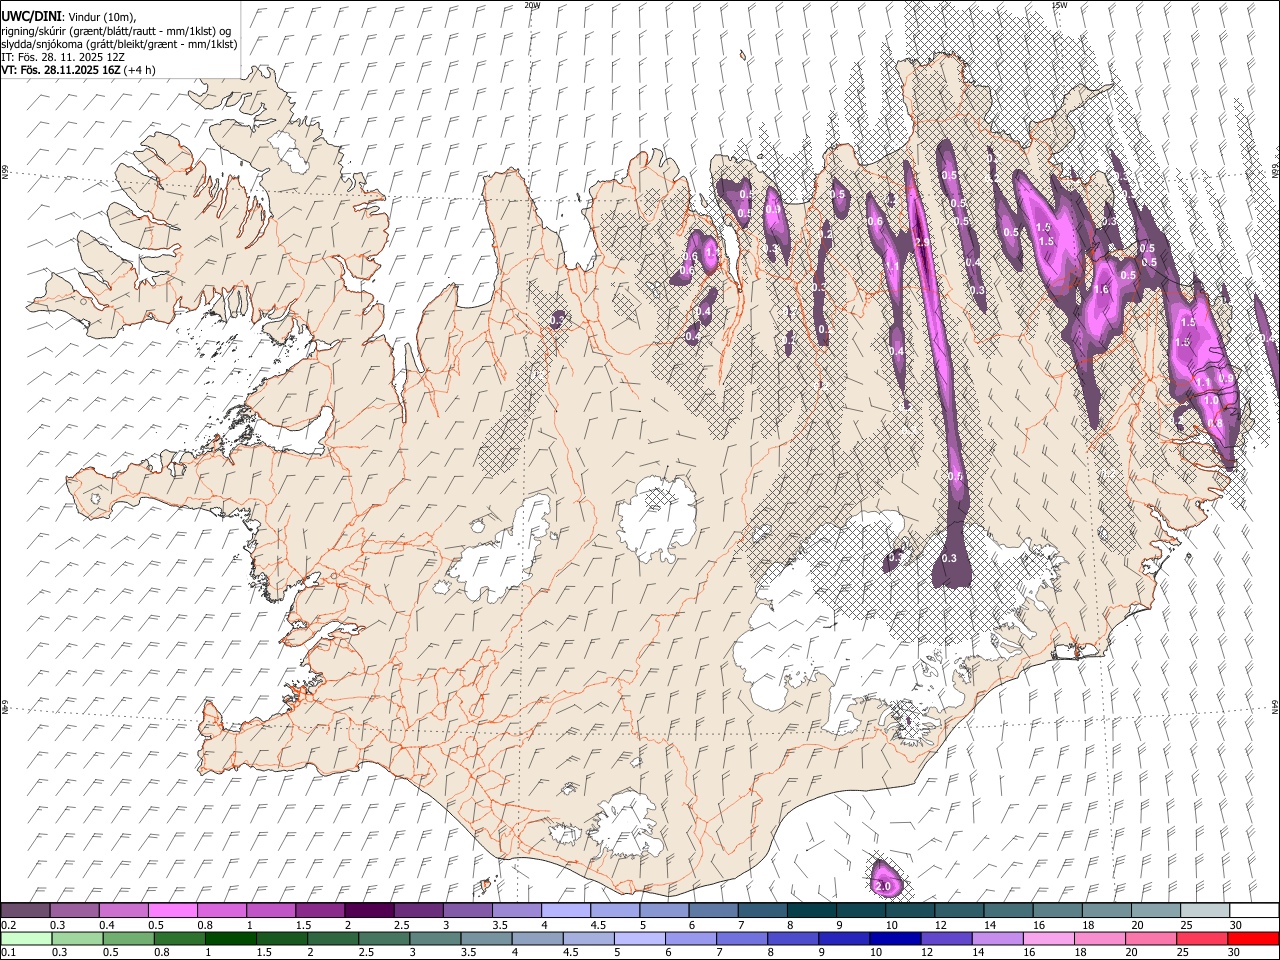
Task: Select the rain legend swatch labeled 0.5
Action: point(129,938)
